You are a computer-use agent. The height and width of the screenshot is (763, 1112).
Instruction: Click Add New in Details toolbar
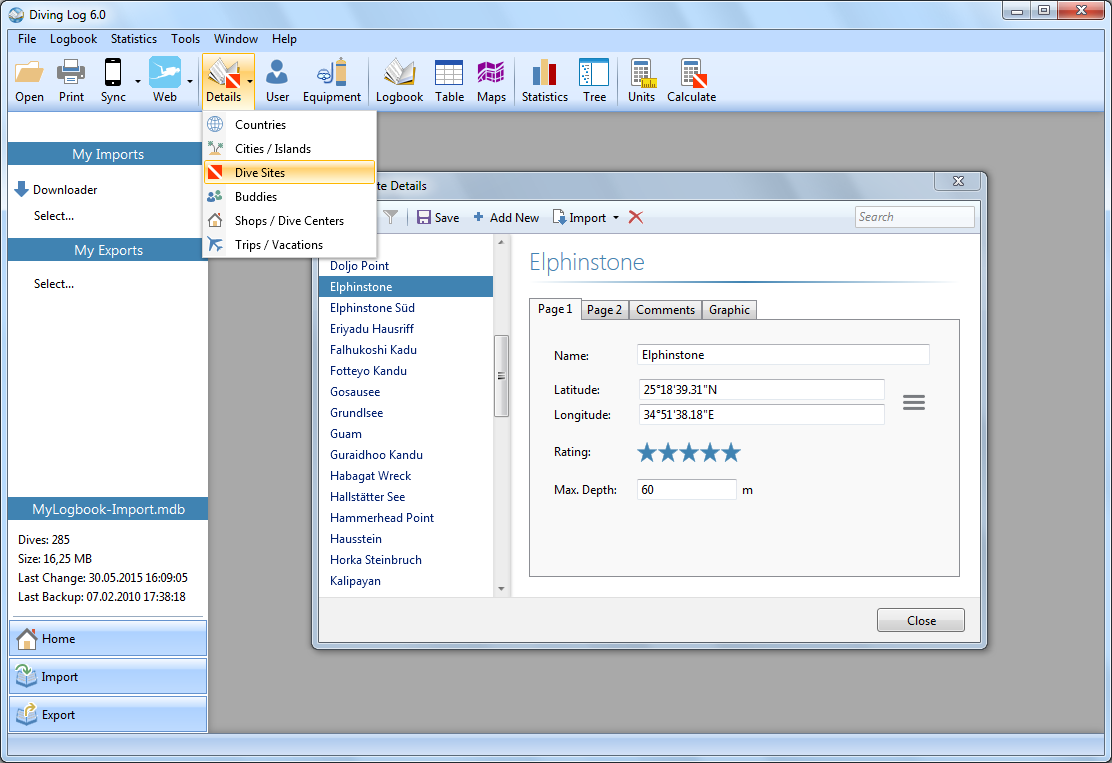pos(506,218)
